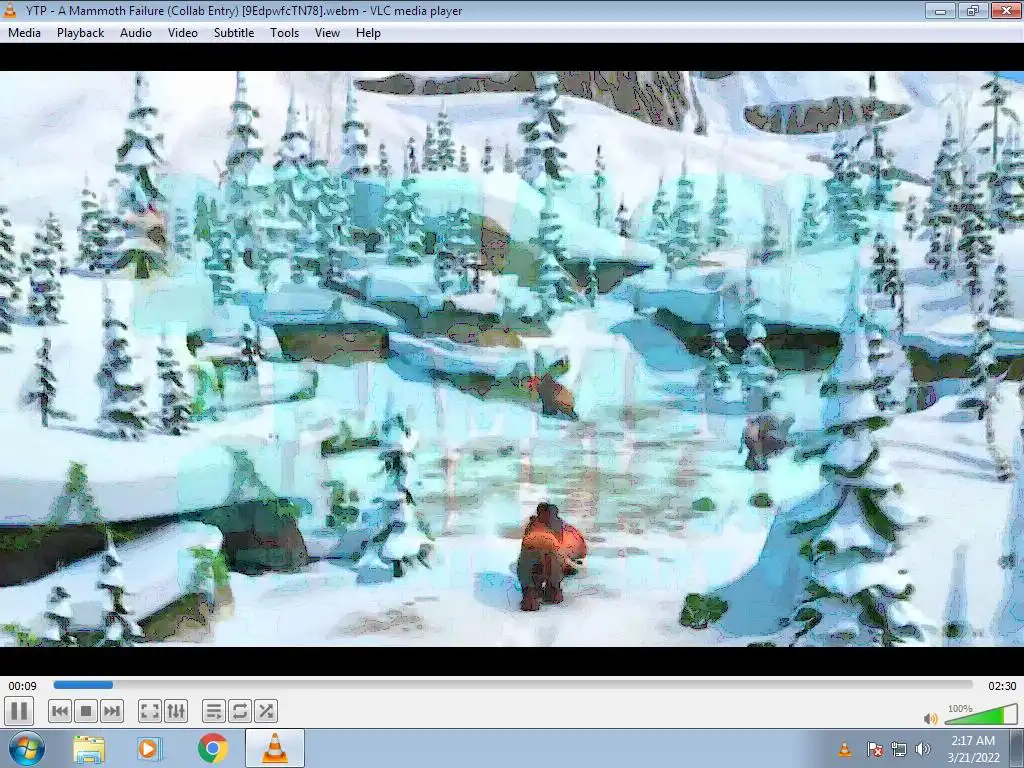
Task: Toggle loop repeat mode
Action: pyautogui.click(x=240, y=711)
